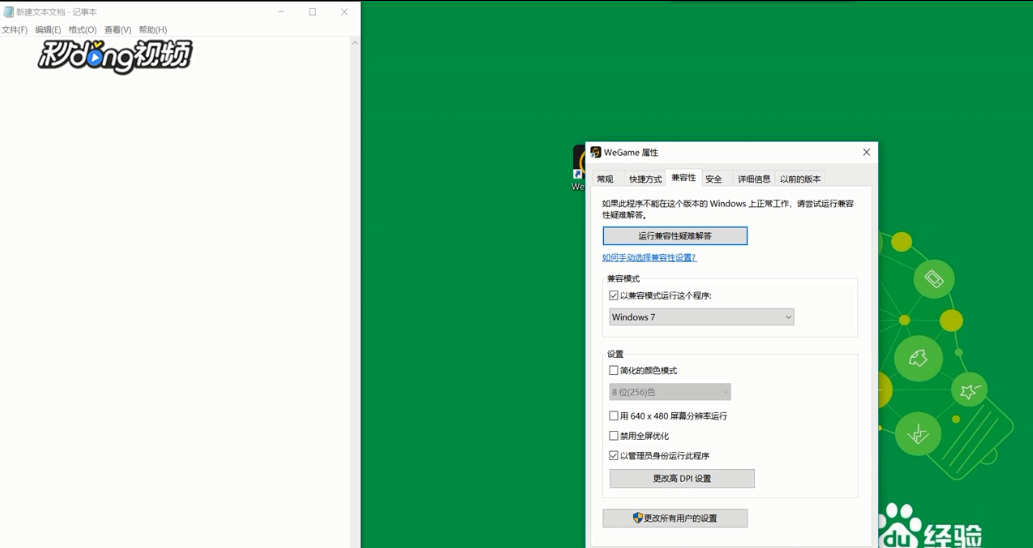Click the Notepad scrollbar up arrow

tap(354, 43)
